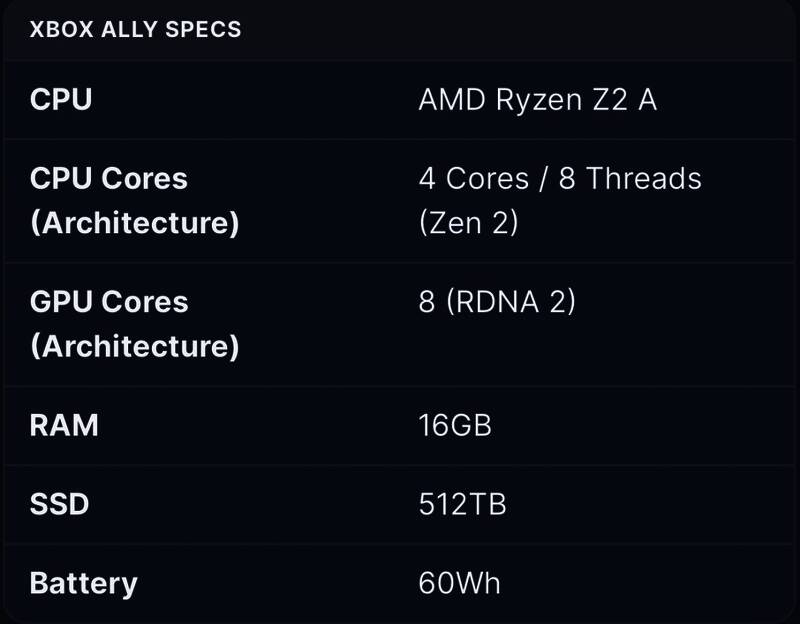Select the CPU Cores label

coord(109,179)
